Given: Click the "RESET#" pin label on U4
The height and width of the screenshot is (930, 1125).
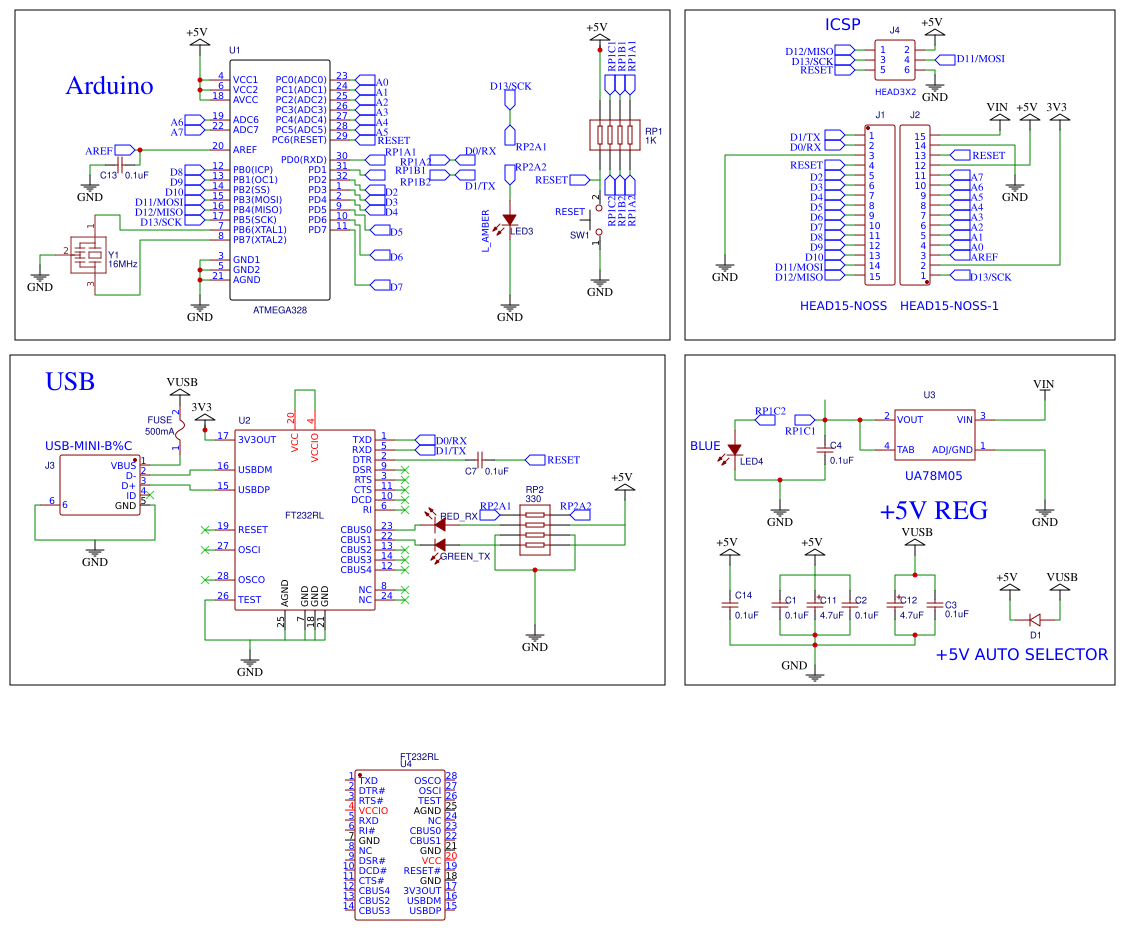Looking at the screenshot, I should (x=422, y=871).
